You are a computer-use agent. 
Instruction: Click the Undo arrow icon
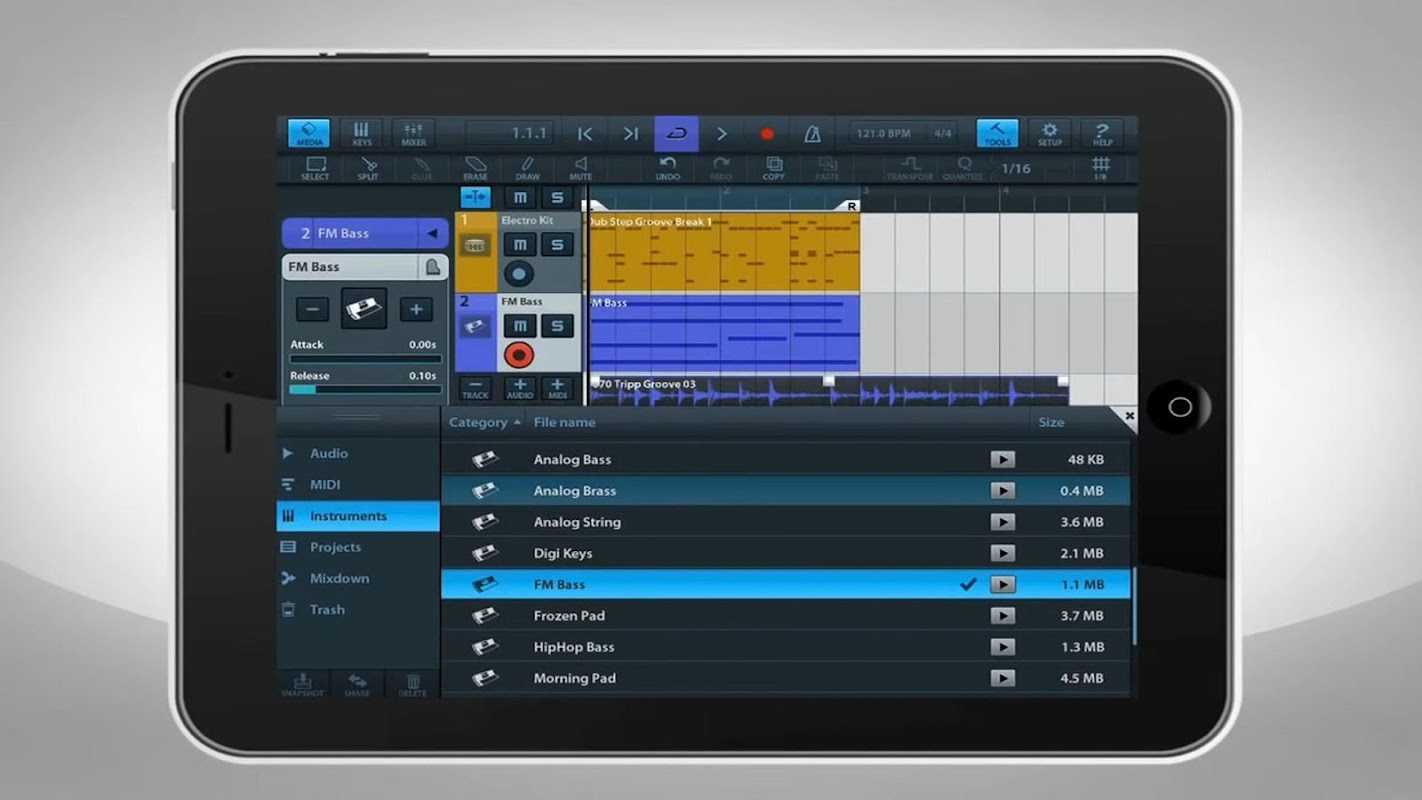pyautogui.click(x=668, y=168)
